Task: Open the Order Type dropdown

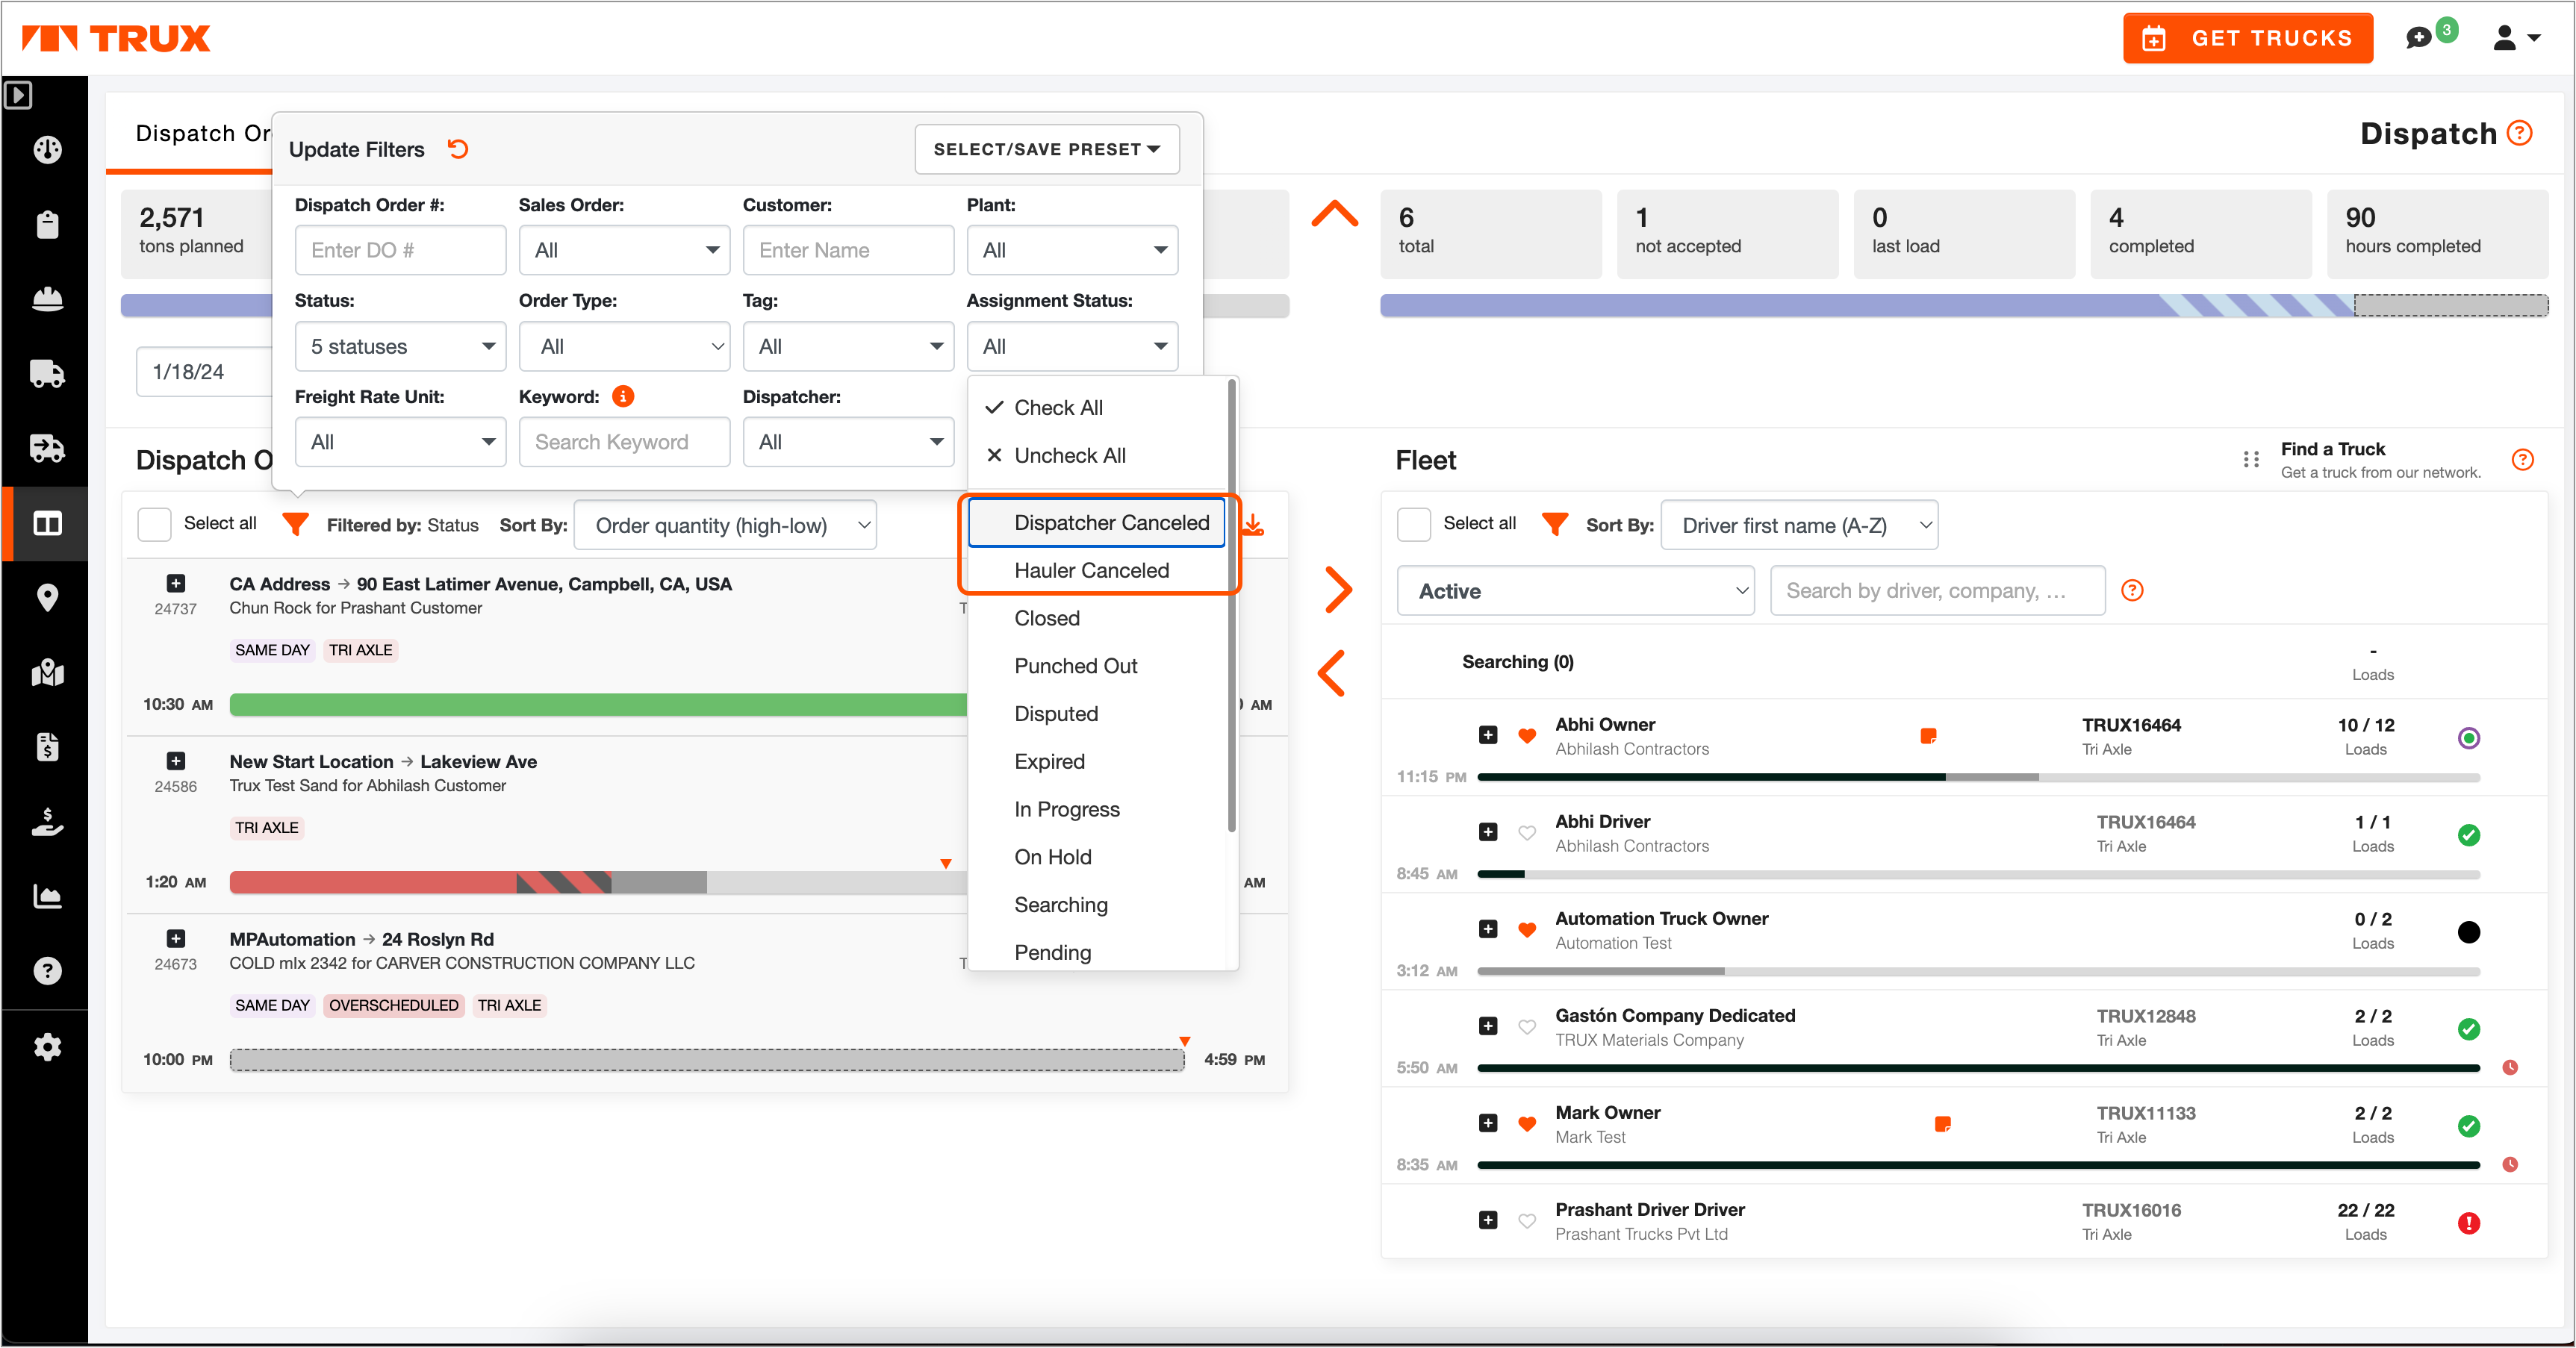Action: point(625,346)
